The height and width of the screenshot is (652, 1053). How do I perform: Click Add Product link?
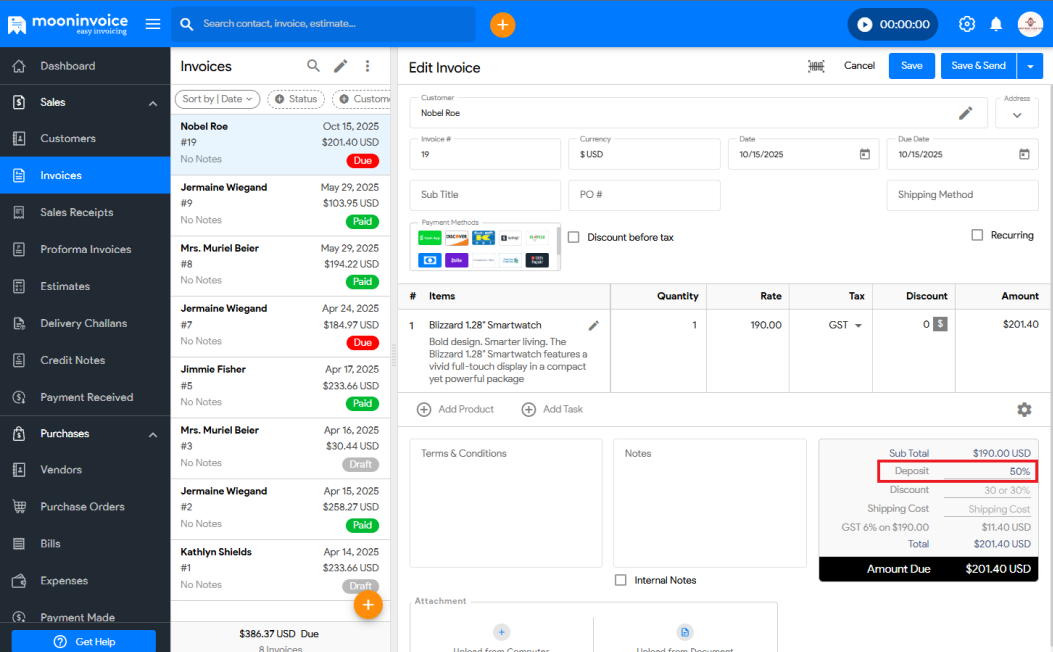click(456, 409)
